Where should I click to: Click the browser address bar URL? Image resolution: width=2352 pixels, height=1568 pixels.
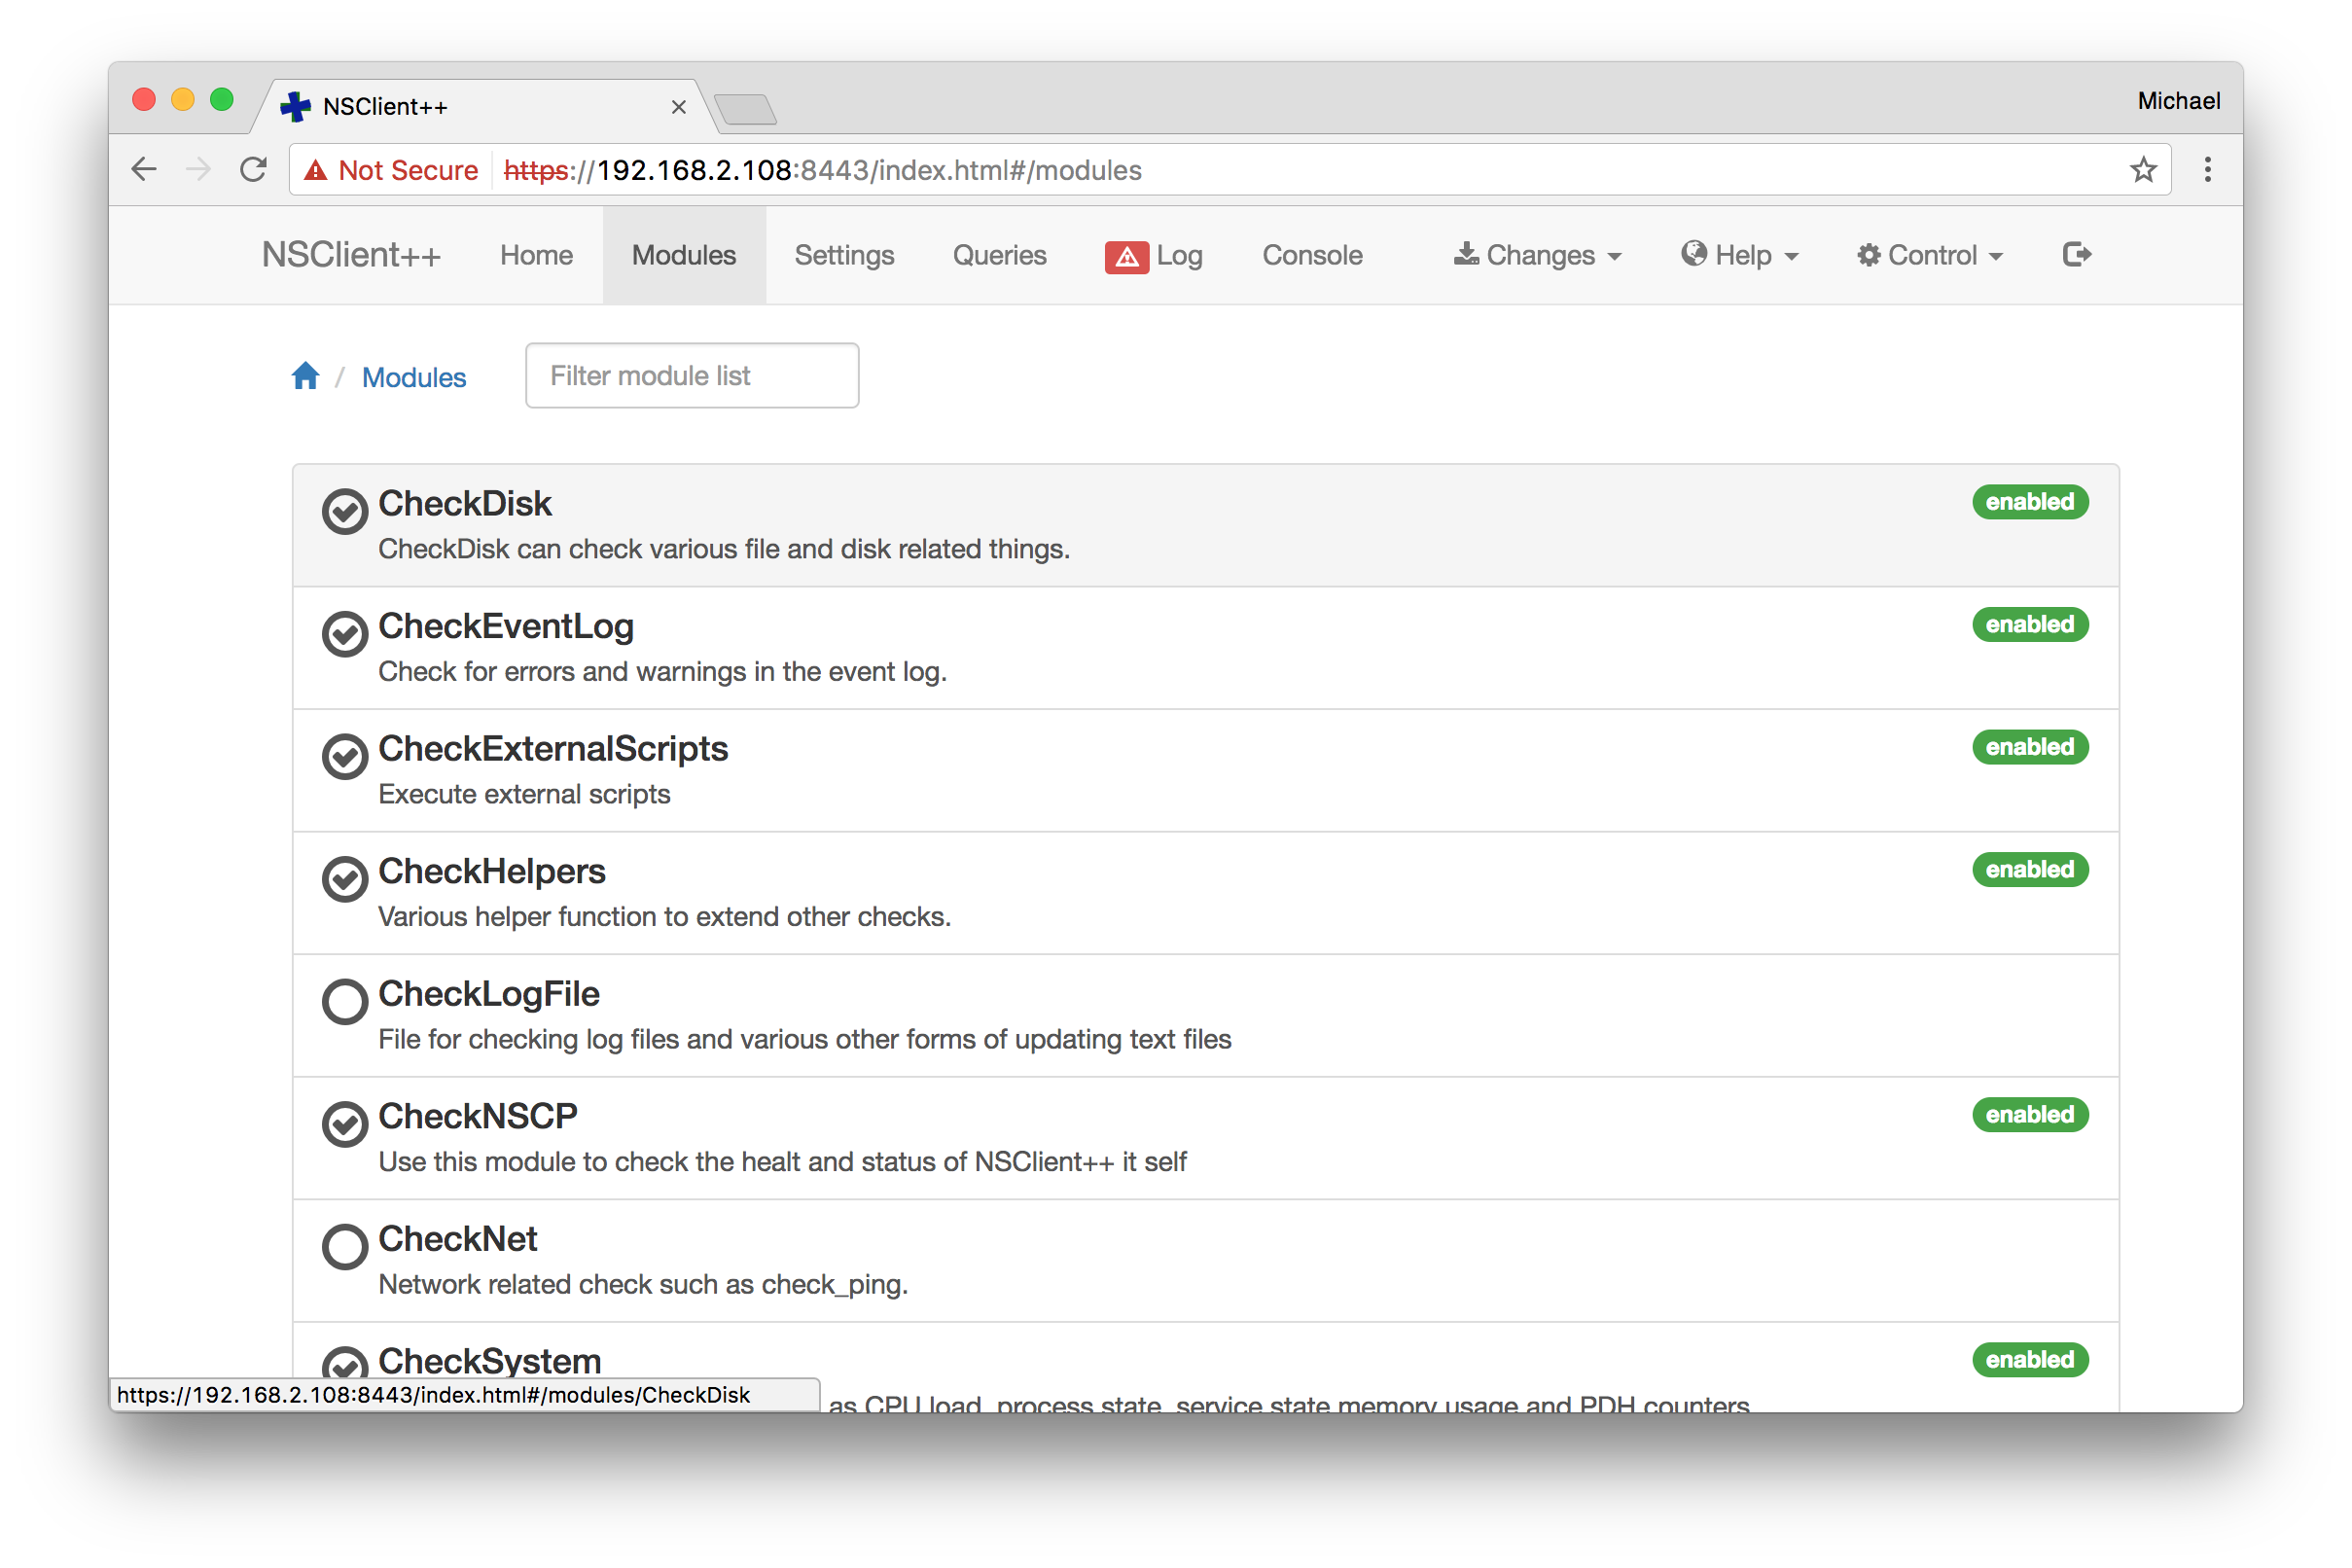click(x=823, y=171)
